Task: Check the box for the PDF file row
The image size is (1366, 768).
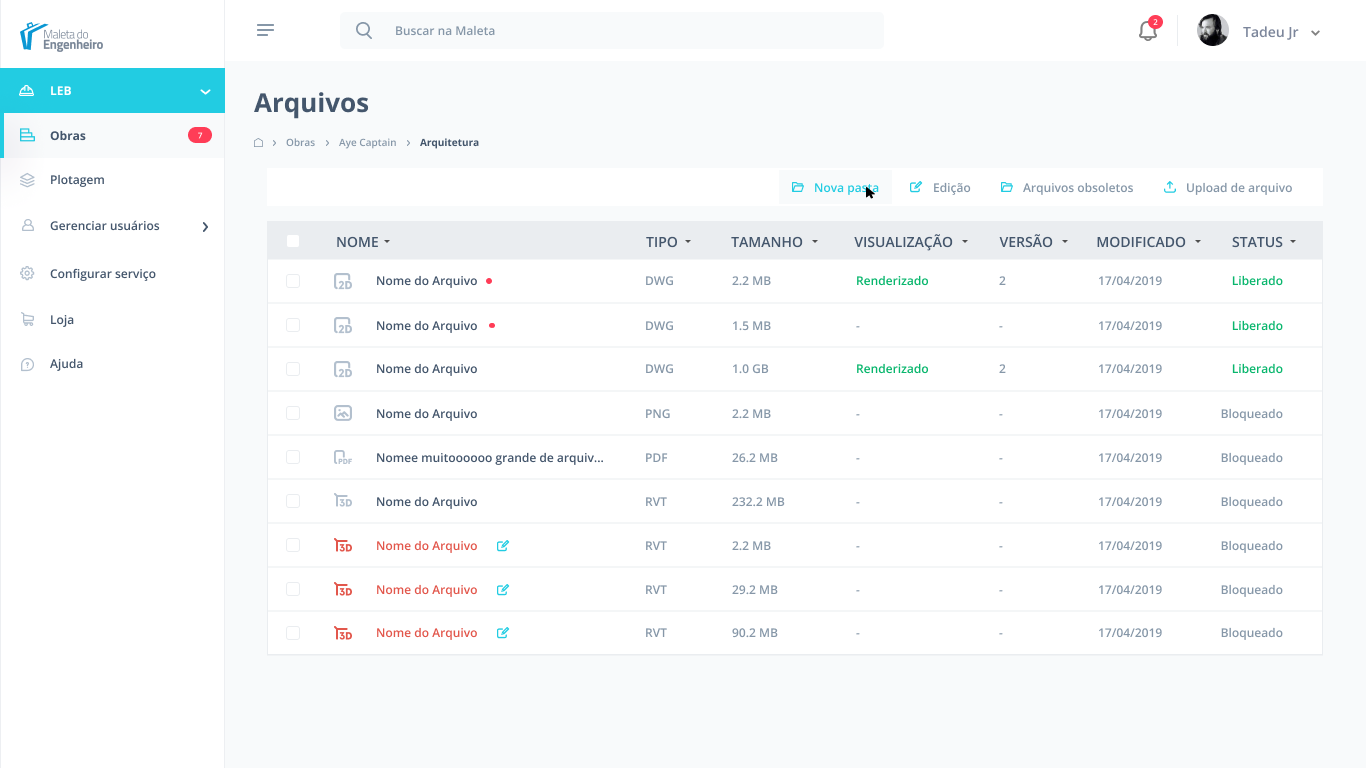Action: 293,457
